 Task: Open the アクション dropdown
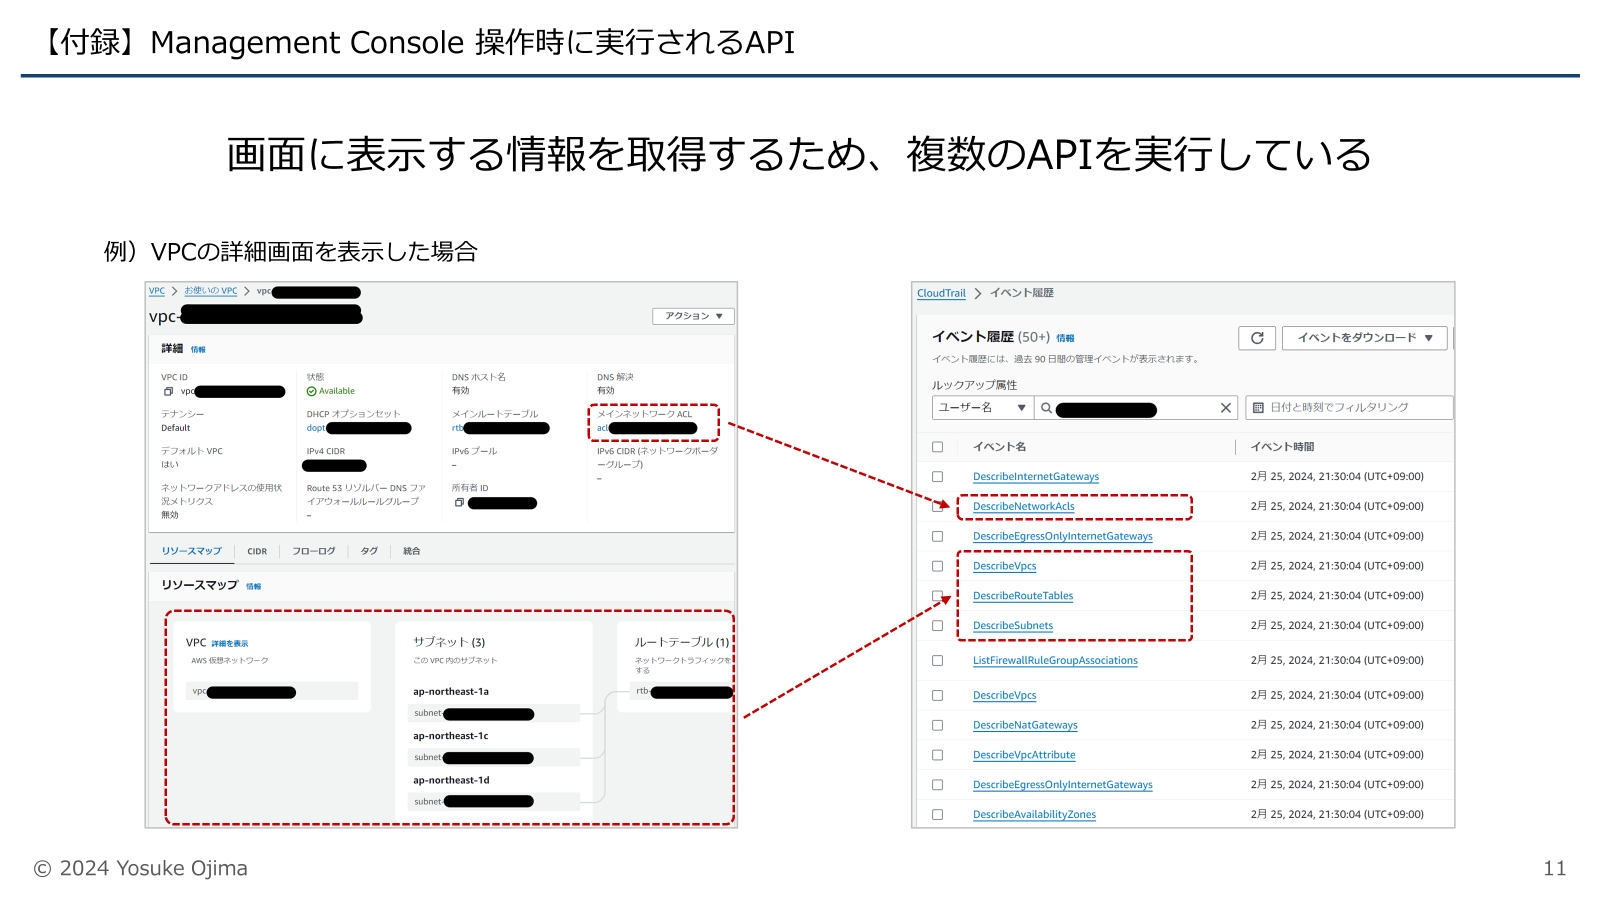(691, 316)
